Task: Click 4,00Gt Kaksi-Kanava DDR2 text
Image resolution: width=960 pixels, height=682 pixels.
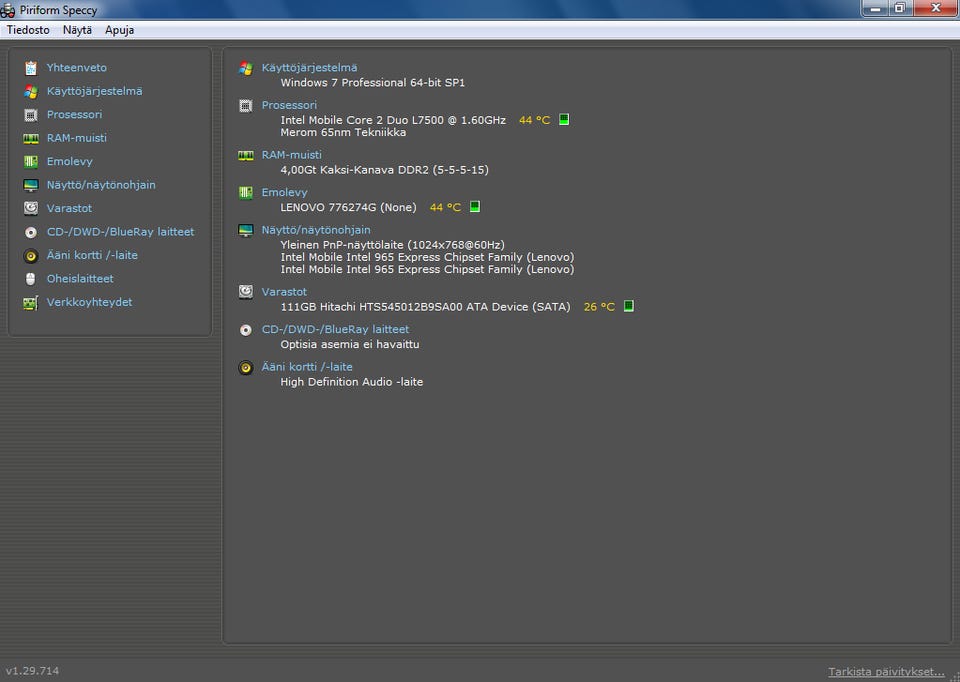Action: (x=384, y=170)
